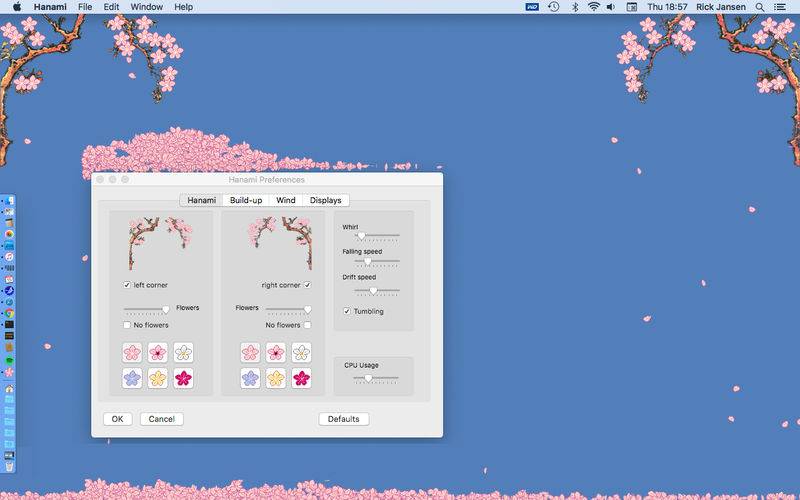Adjust the right corner Flowers slider
The image size is (800, 500).
[289, 309]
